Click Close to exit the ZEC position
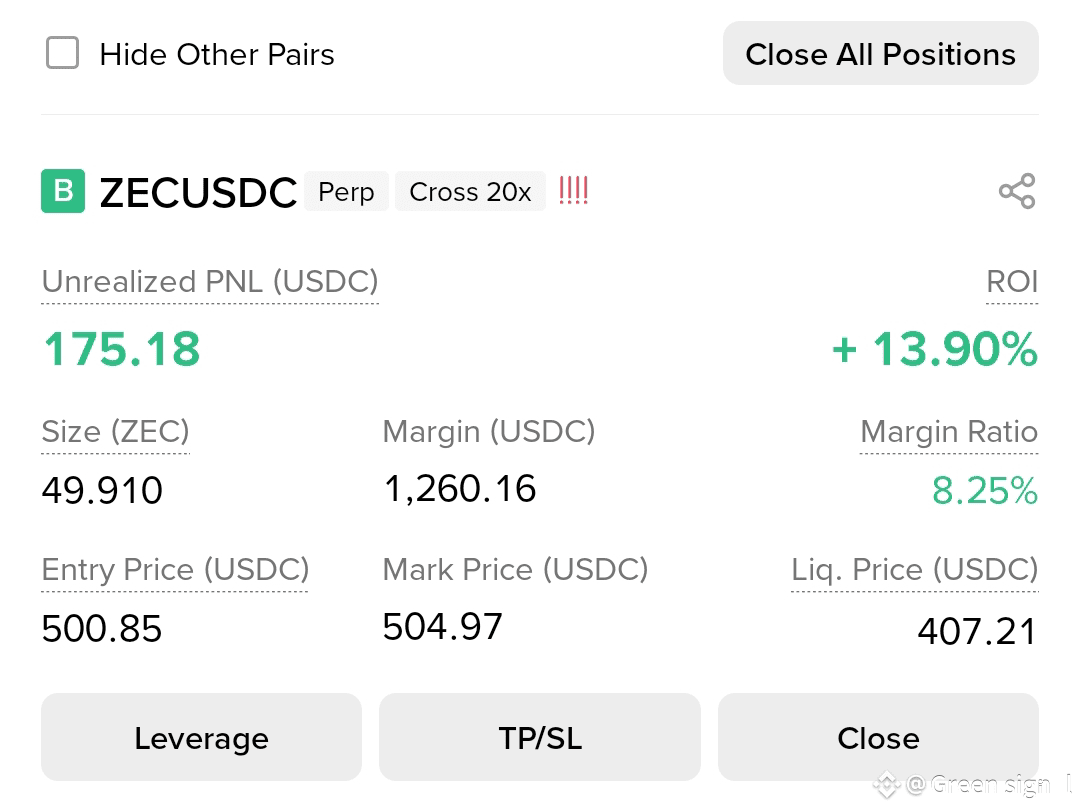 click(878, 737)
